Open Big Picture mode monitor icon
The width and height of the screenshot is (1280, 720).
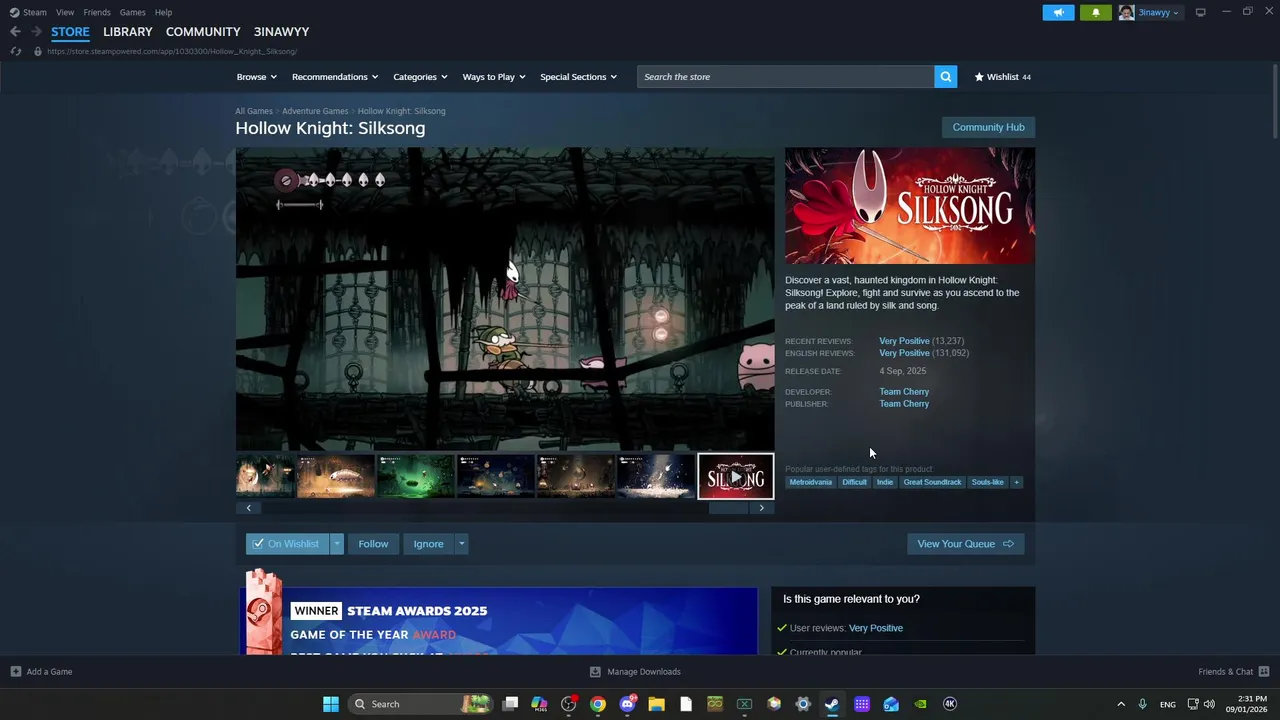1200,12
